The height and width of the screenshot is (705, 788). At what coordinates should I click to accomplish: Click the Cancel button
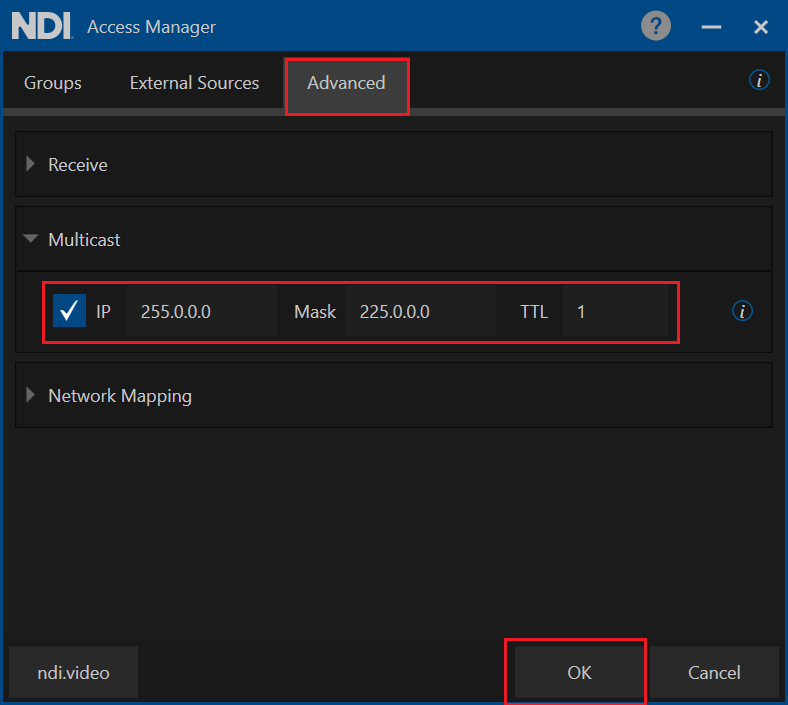pyautogui.click(x=714, y=672)
